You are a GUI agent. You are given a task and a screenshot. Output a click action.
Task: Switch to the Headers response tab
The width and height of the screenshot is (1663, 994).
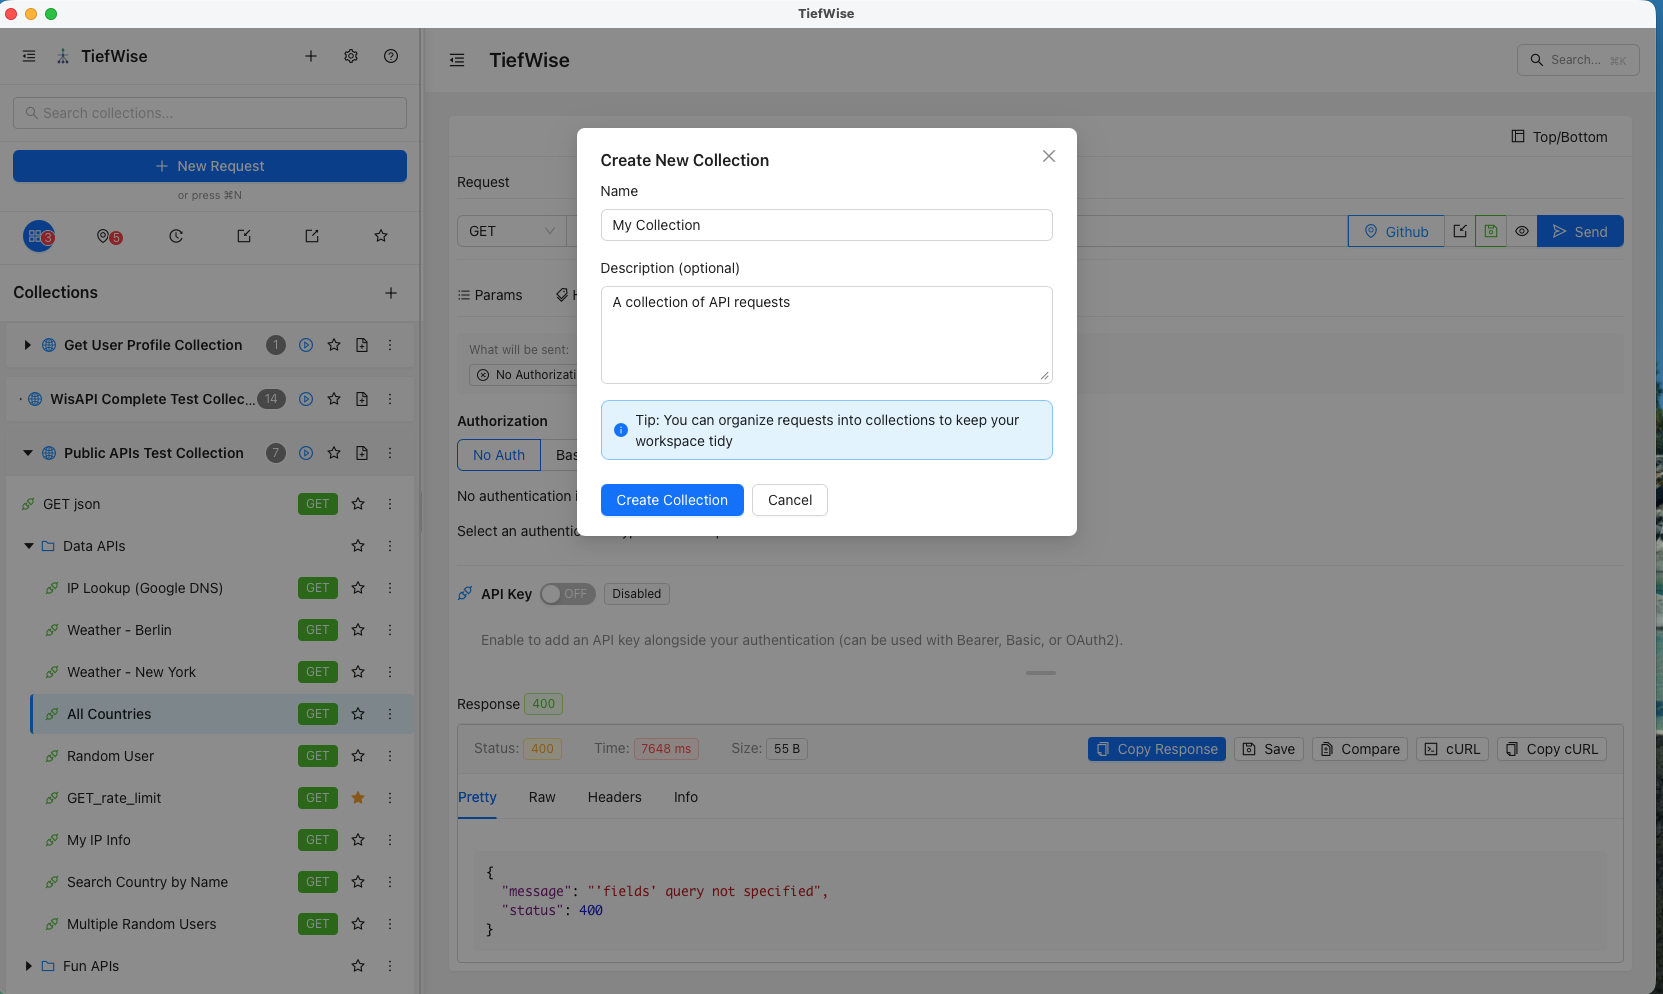click(615, 797)
